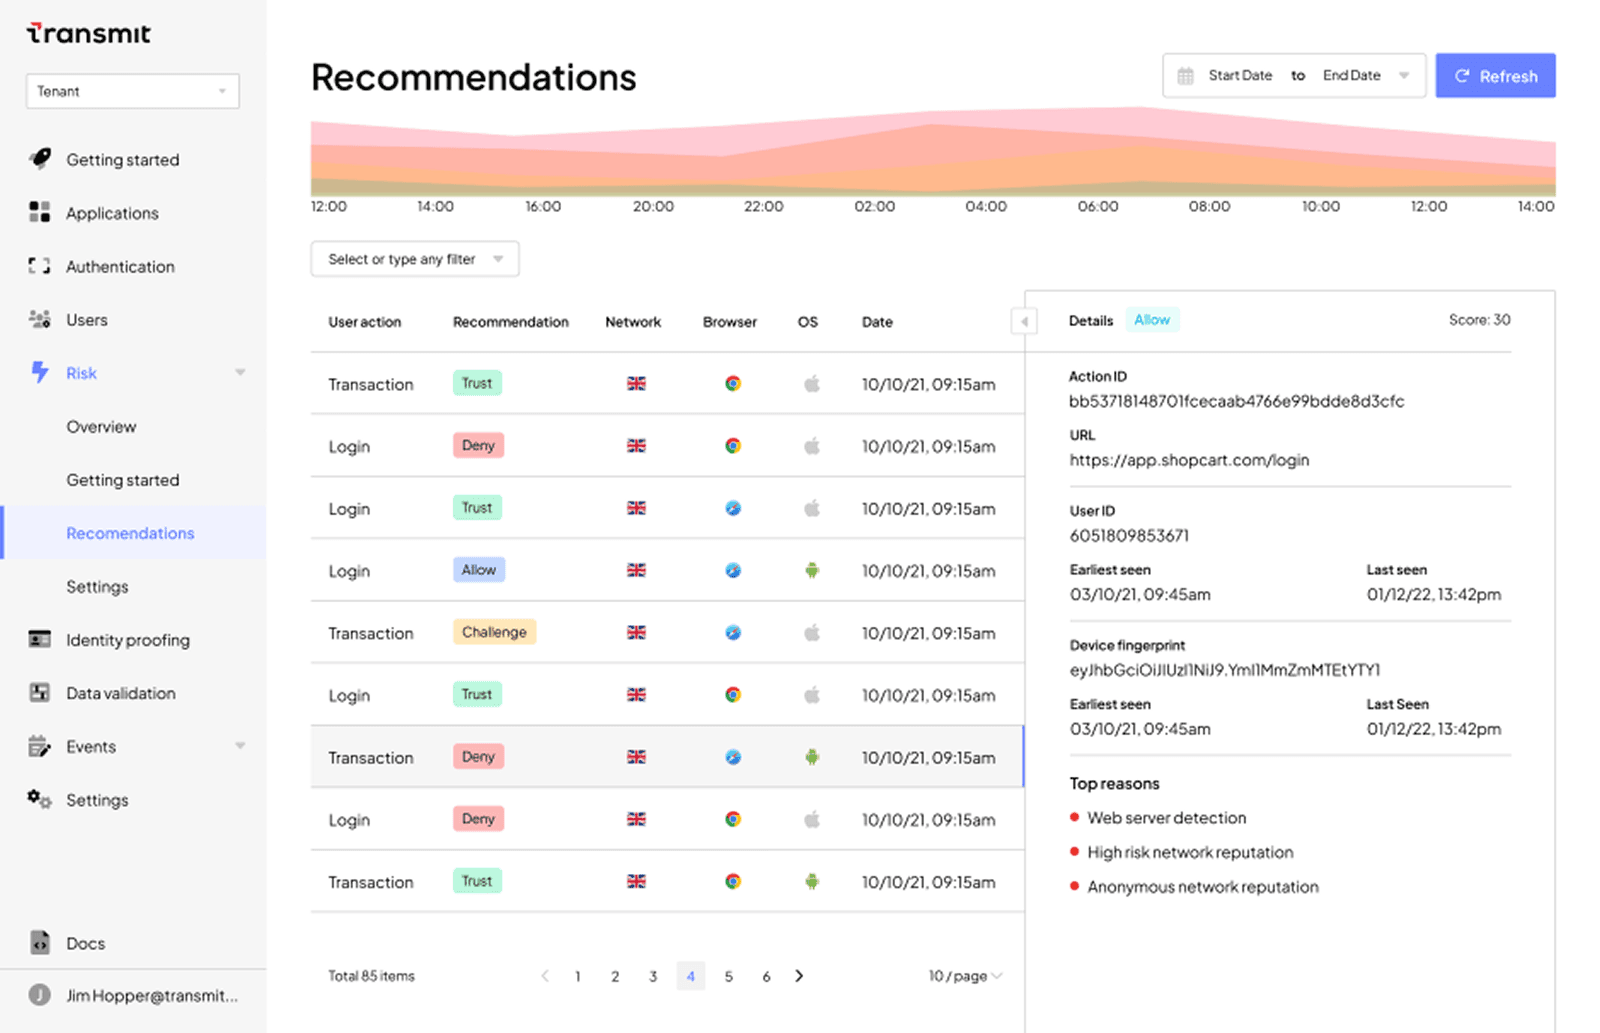Image resolution: width=1600 pixels, height=1033 pixels.
Task: Collapse the Details panel with arrow
Action: click(x=1024, y=322)
